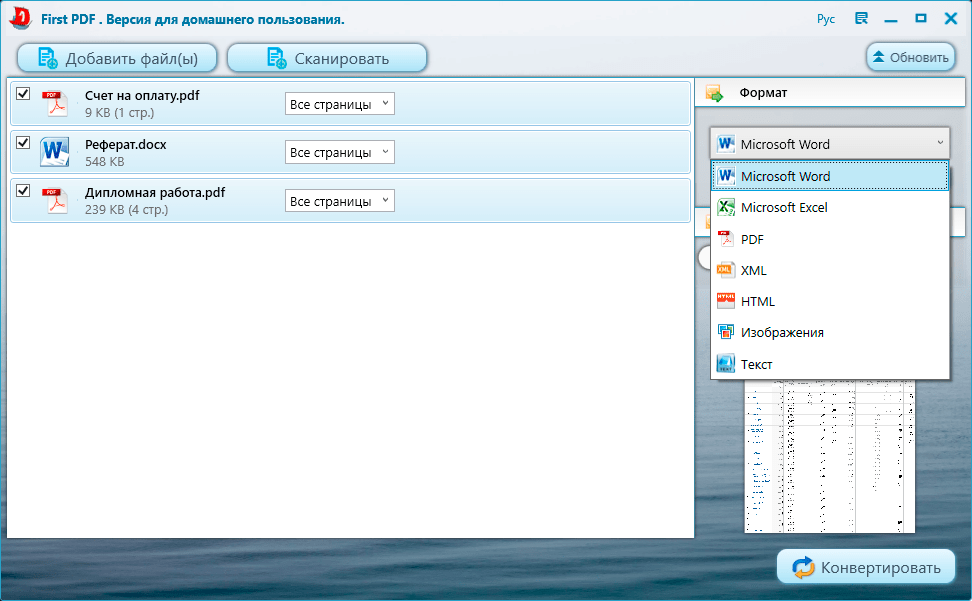Click the window title First PDF text
The width and height of the screenshot is (972, 601).
pyautogui.click(x=192, y=19)
